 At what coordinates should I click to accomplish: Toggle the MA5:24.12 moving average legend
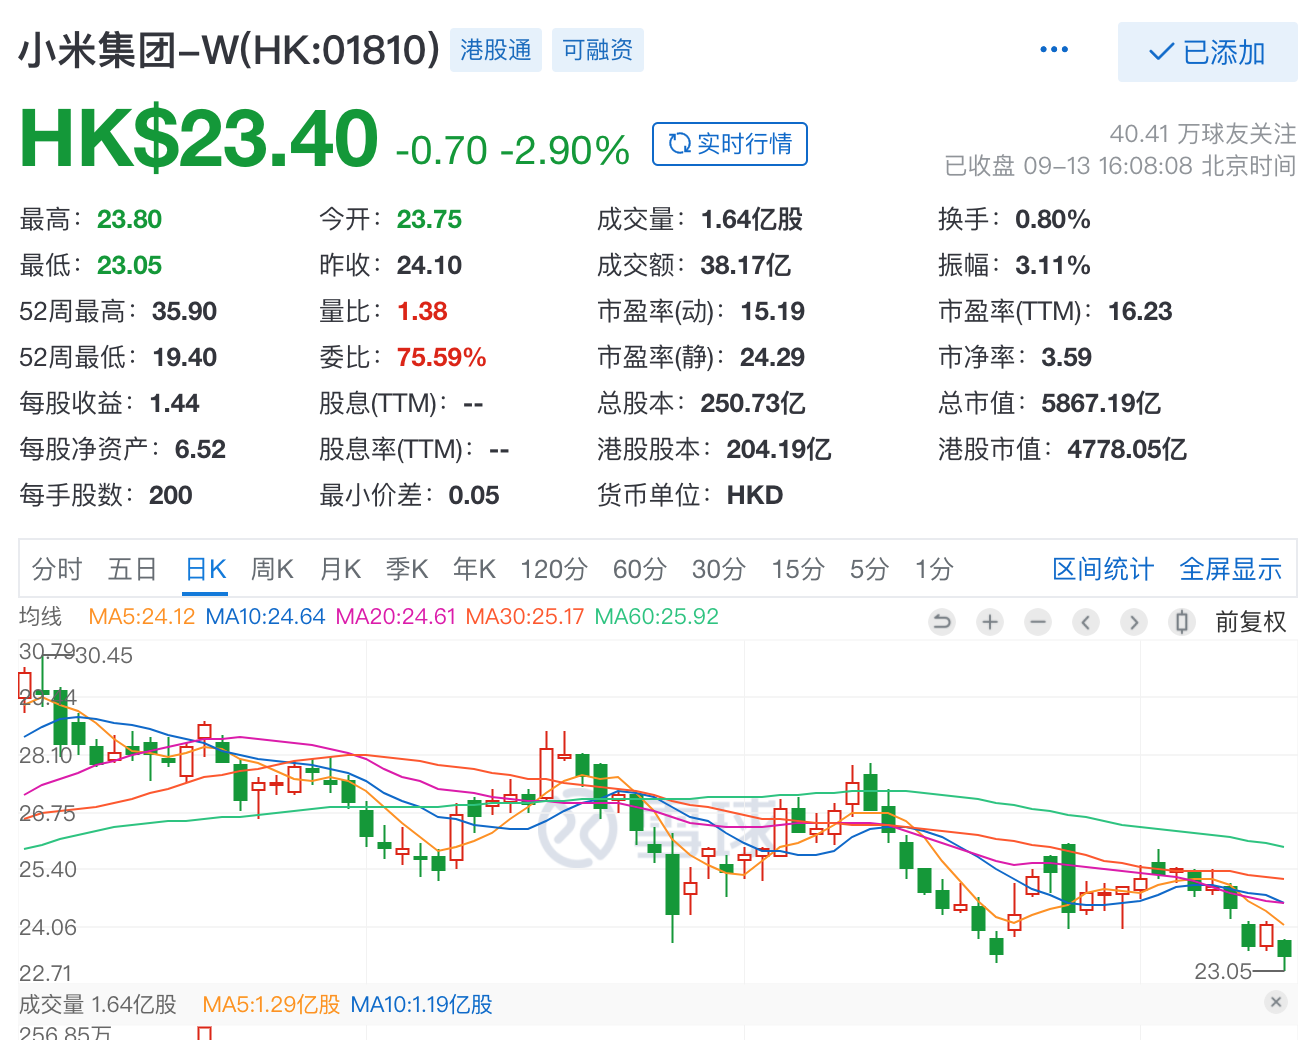pyautogui.click(x=141, y=617)
